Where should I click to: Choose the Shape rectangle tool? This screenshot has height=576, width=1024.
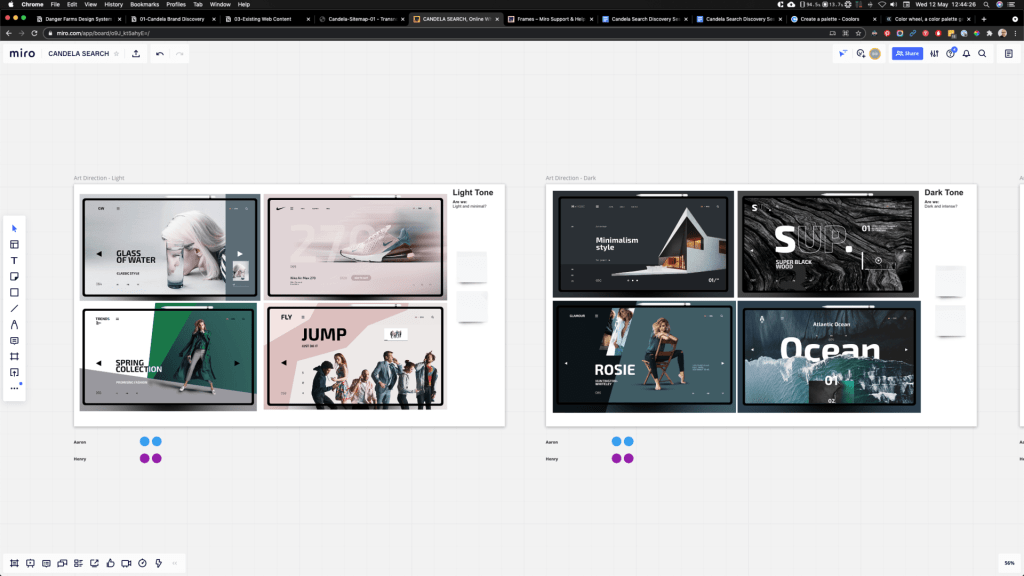pyautogui.click(x=14, y=292)
